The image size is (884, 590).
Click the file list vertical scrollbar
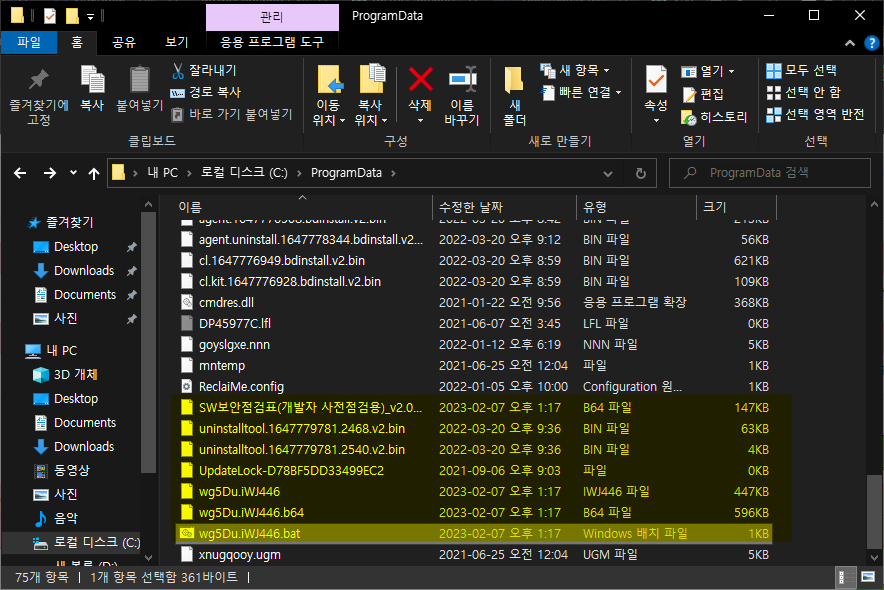(874, 511)
